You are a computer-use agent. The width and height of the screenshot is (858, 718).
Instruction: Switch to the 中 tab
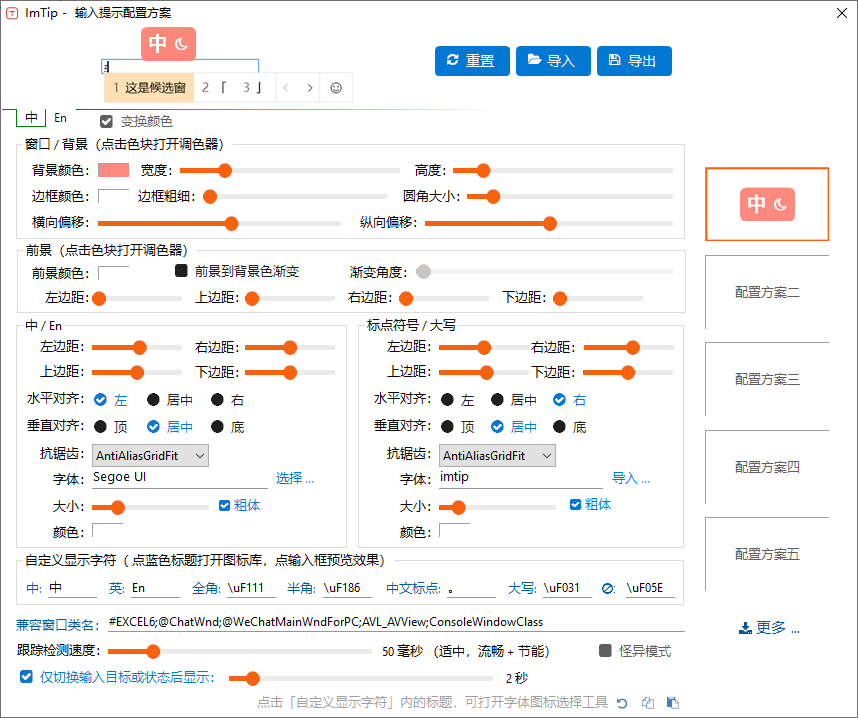[30, 117]
